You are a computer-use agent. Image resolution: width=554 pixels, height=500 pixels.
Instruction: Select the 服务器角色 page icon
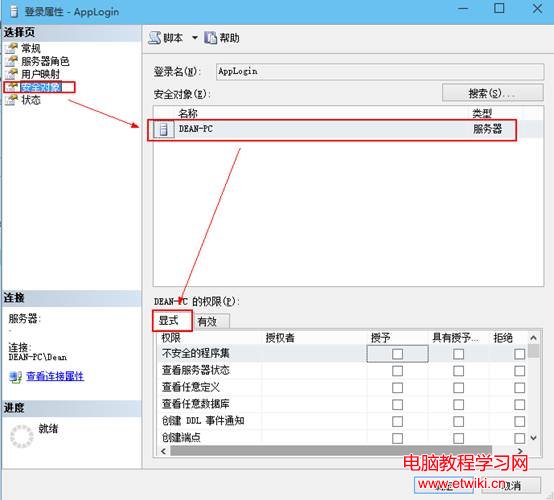[12, 61]
